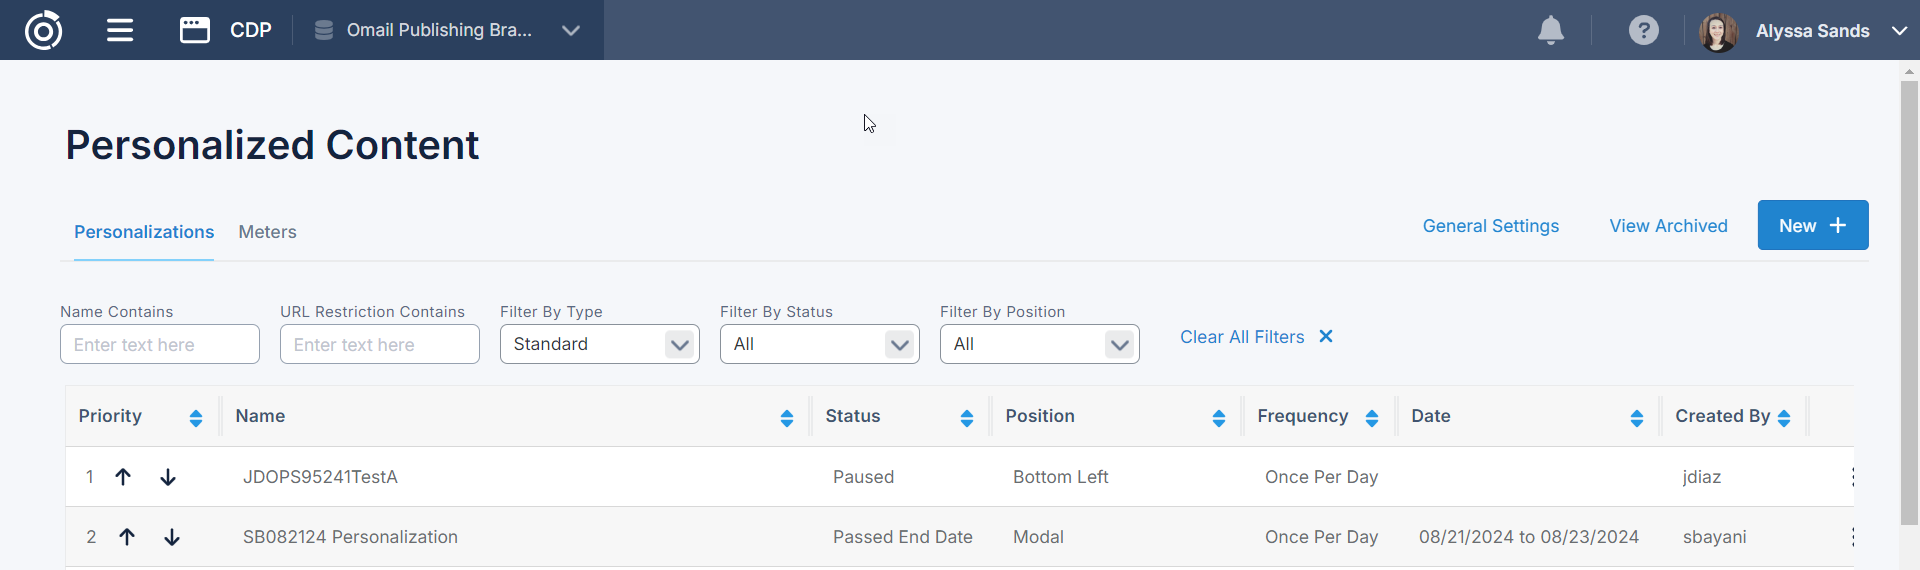
Task: Click the notifications bell icon
Action: [1550, 30]
